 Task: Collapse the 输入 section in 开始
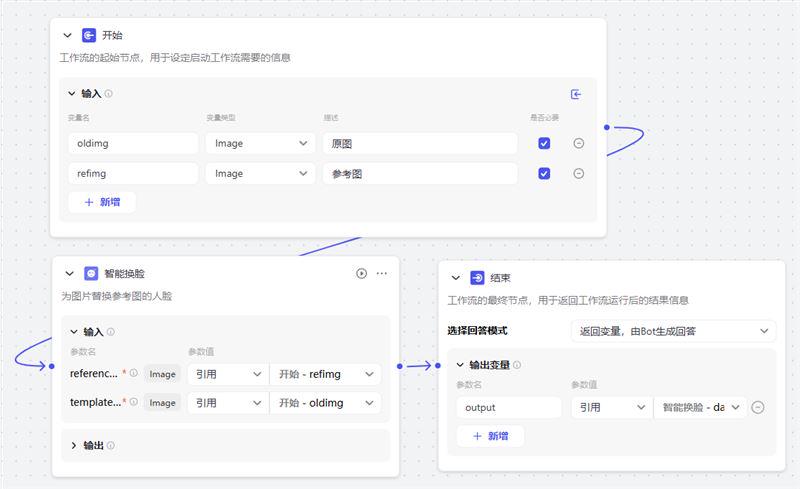point(72,93)
